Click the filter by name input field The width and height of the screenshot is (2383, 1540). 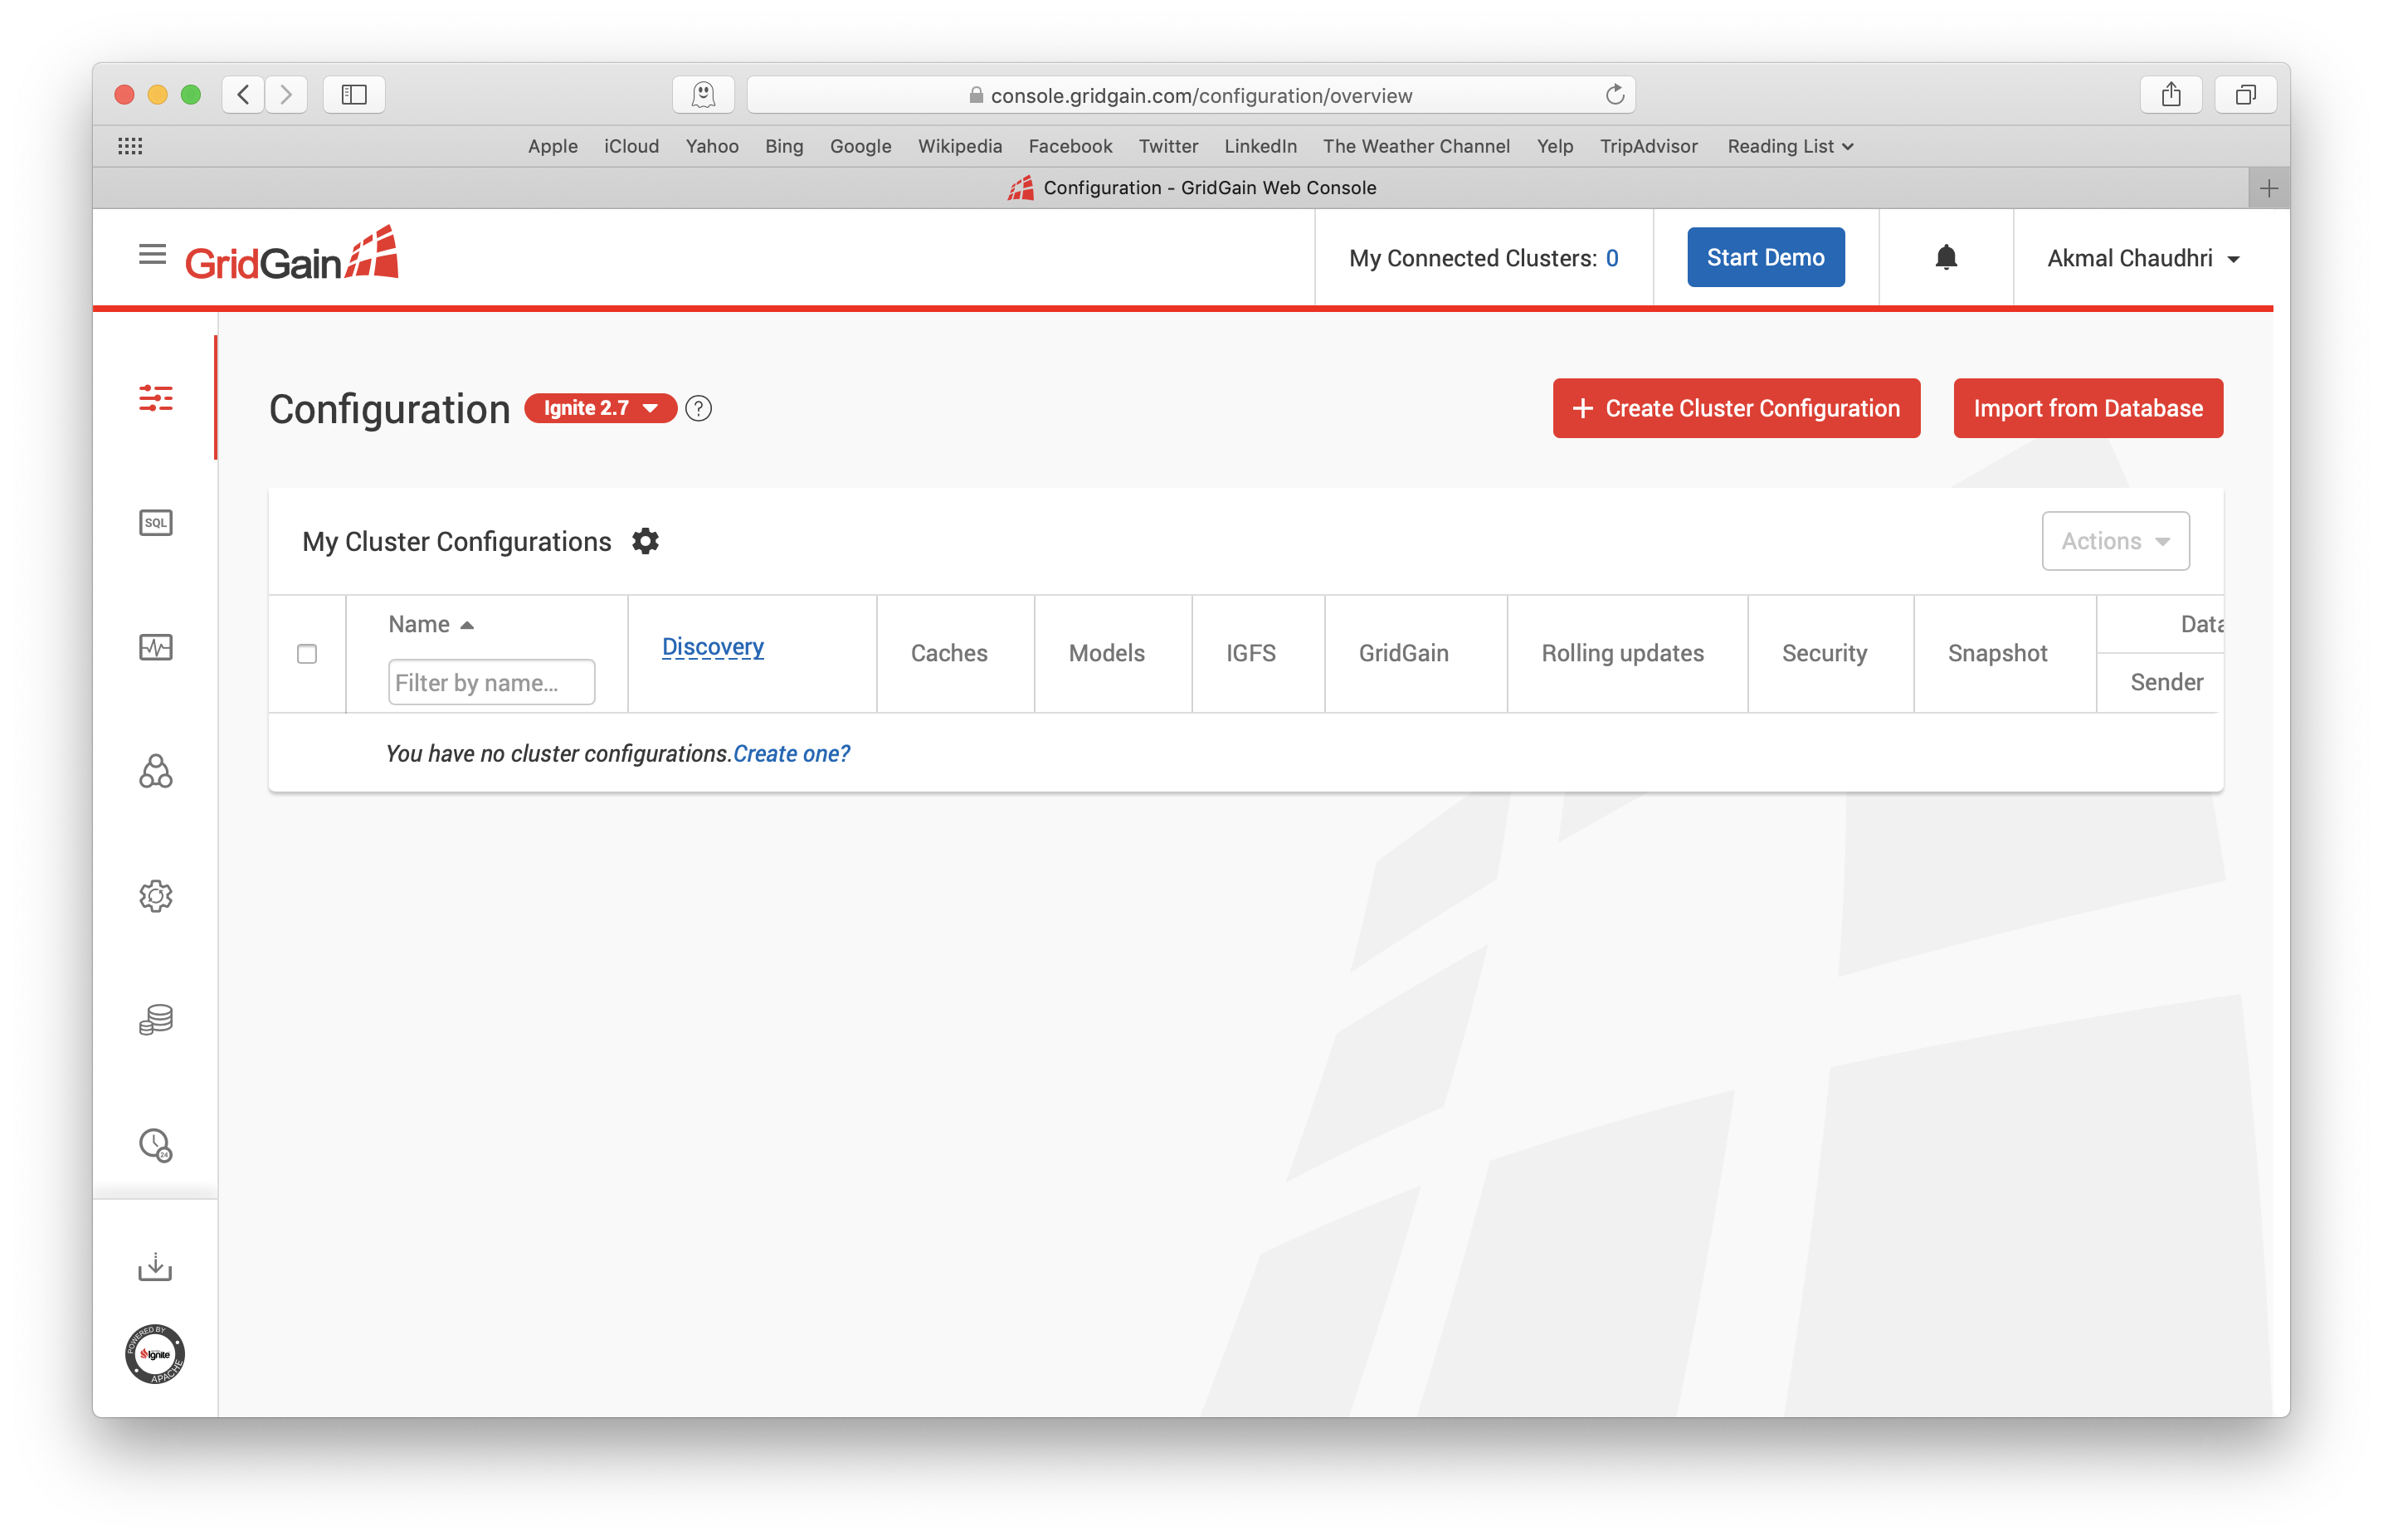tap(488, 682)
